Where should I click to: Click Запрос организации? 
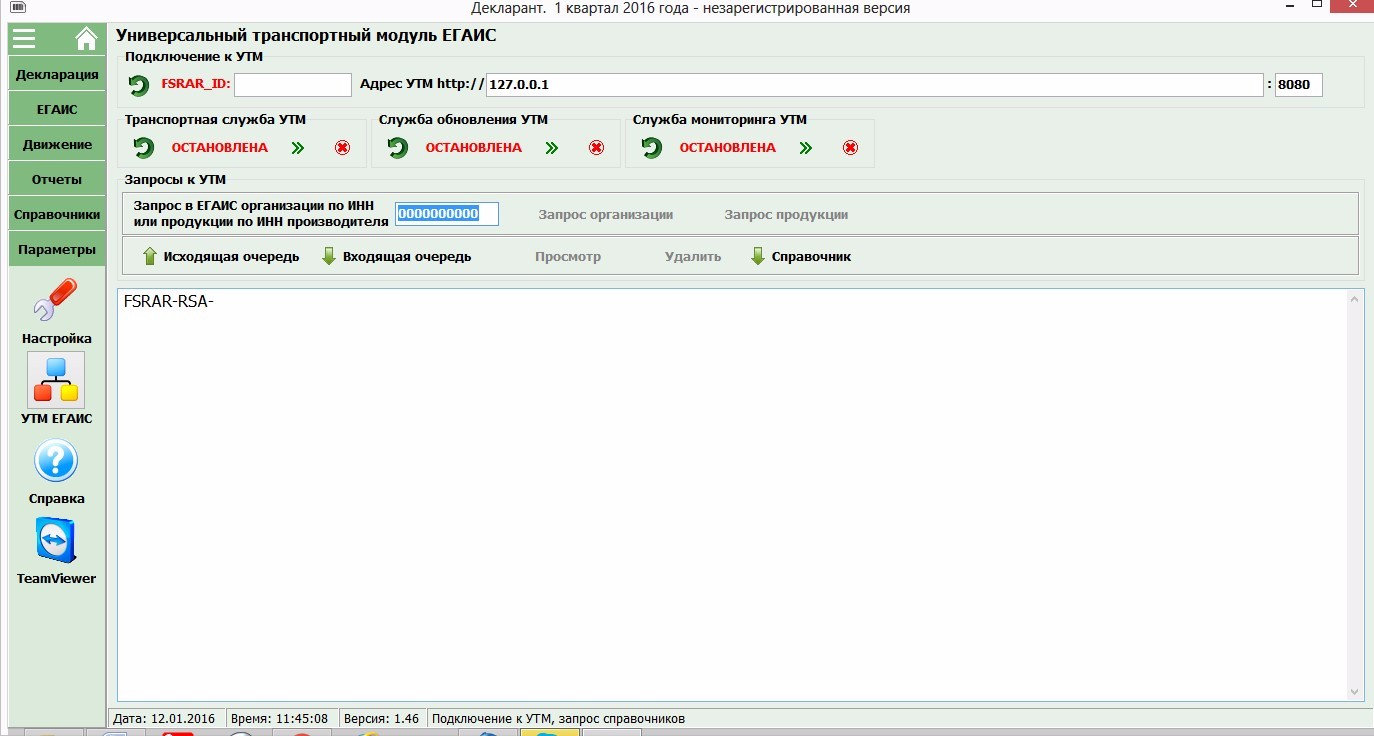[x=605, y=214]
